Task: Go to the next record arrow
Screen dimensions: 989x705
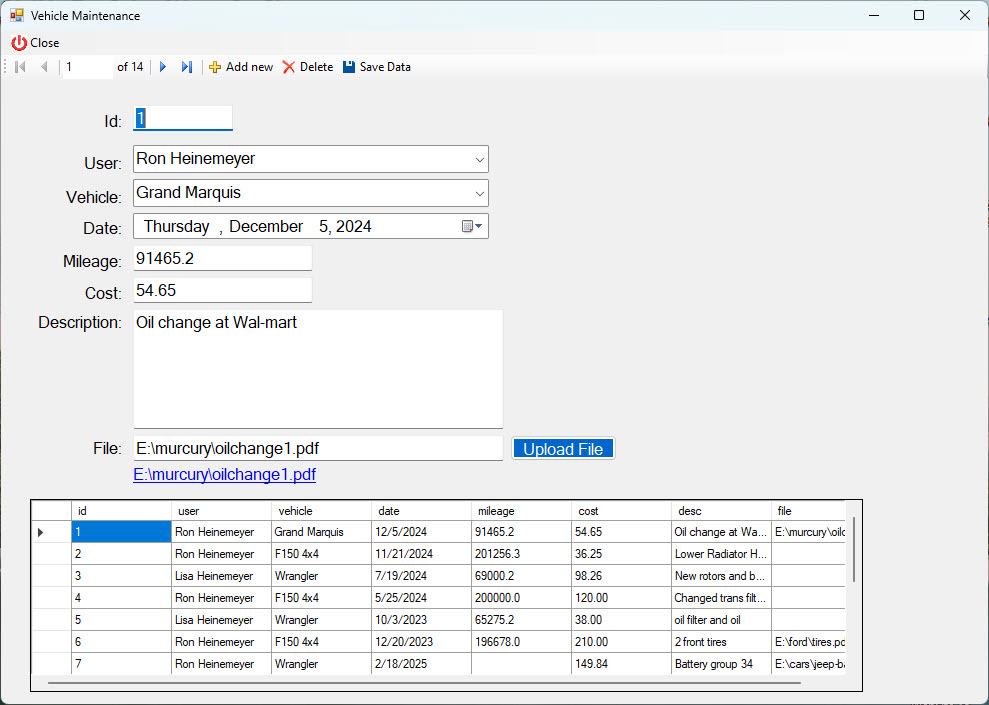Action: (x=163, y=67)
